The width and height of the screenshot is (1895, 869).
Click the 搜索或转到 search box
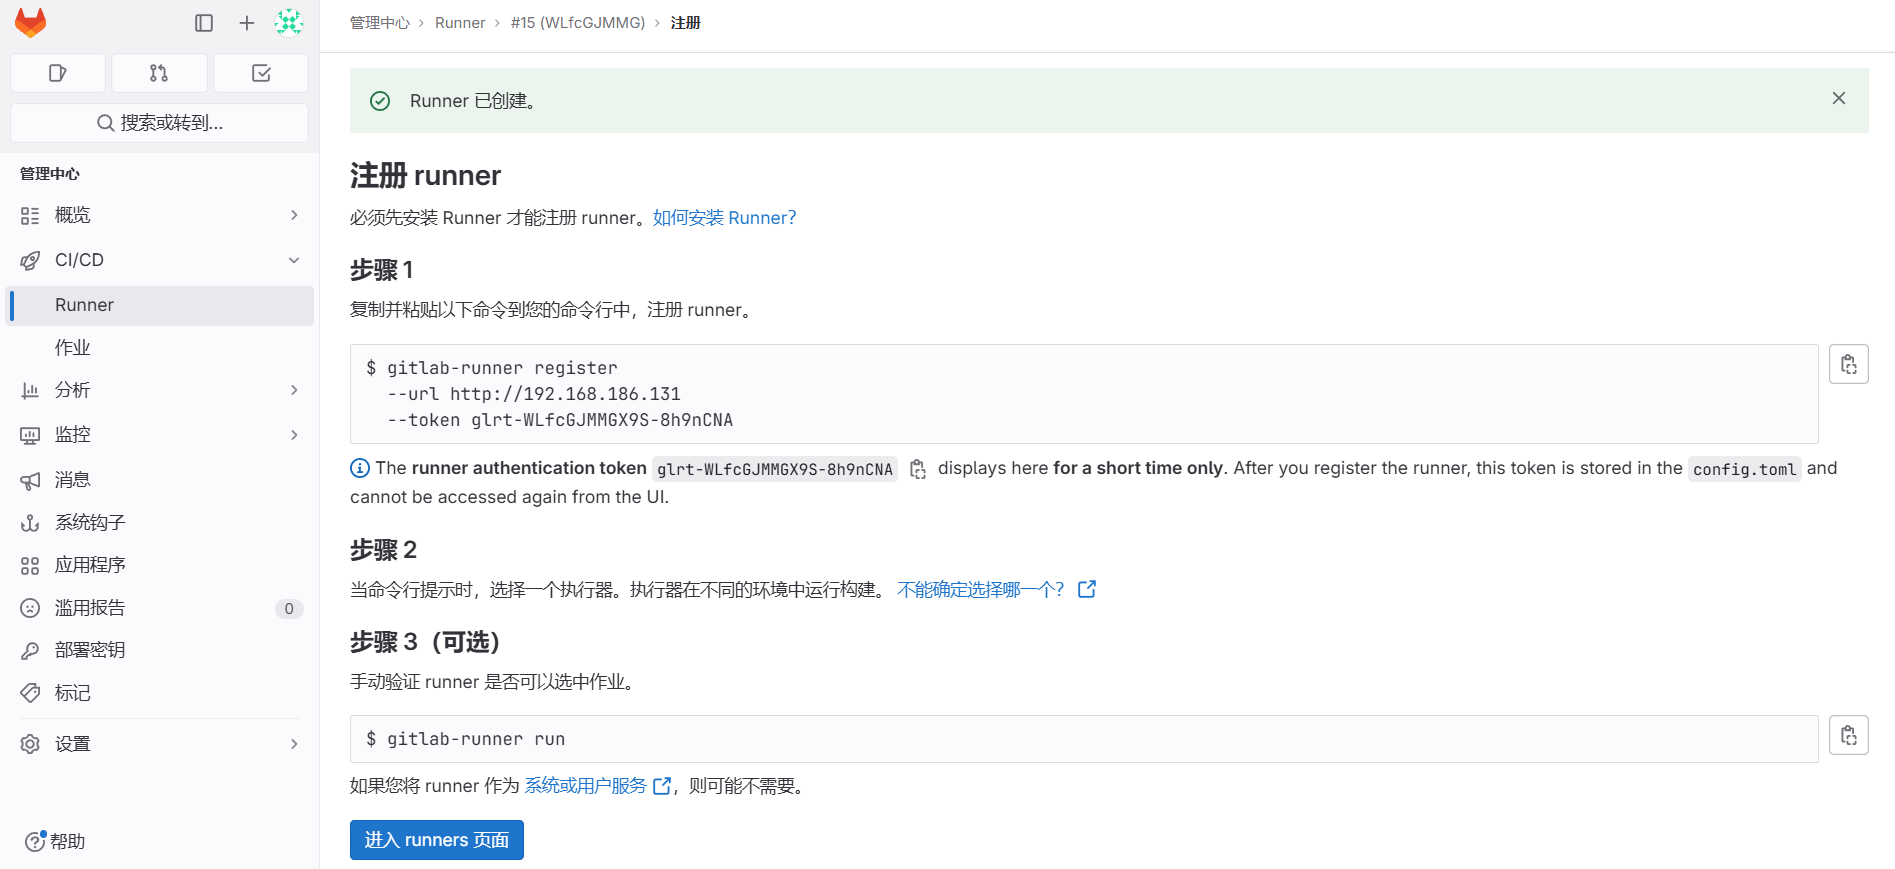(x=159, y=123)
